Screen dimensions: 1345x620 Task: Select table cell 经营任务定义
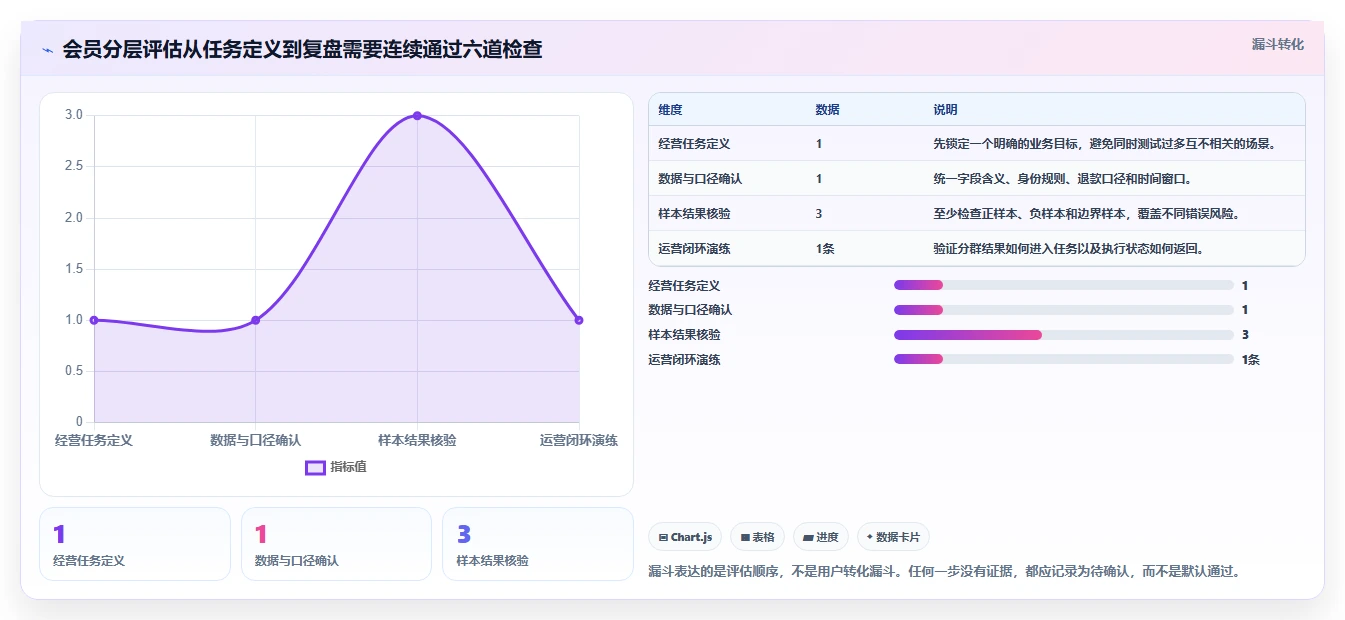694,144
